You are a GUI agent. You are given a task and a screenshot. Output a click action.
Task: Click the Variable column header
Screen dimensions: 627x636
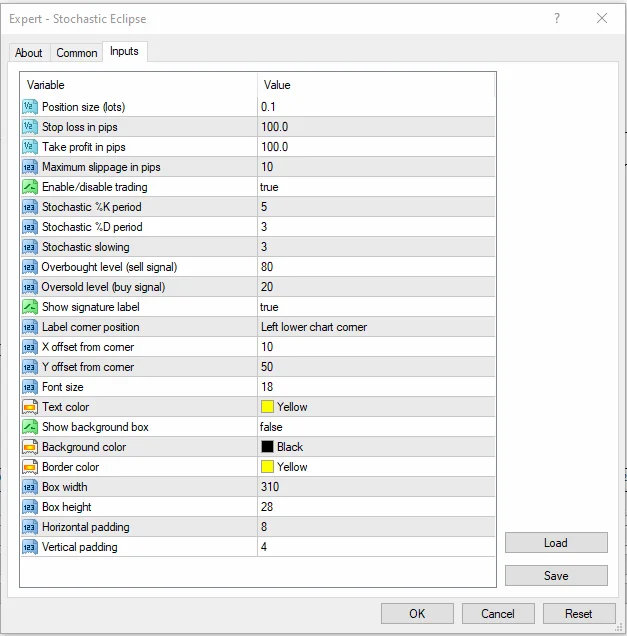139,85
